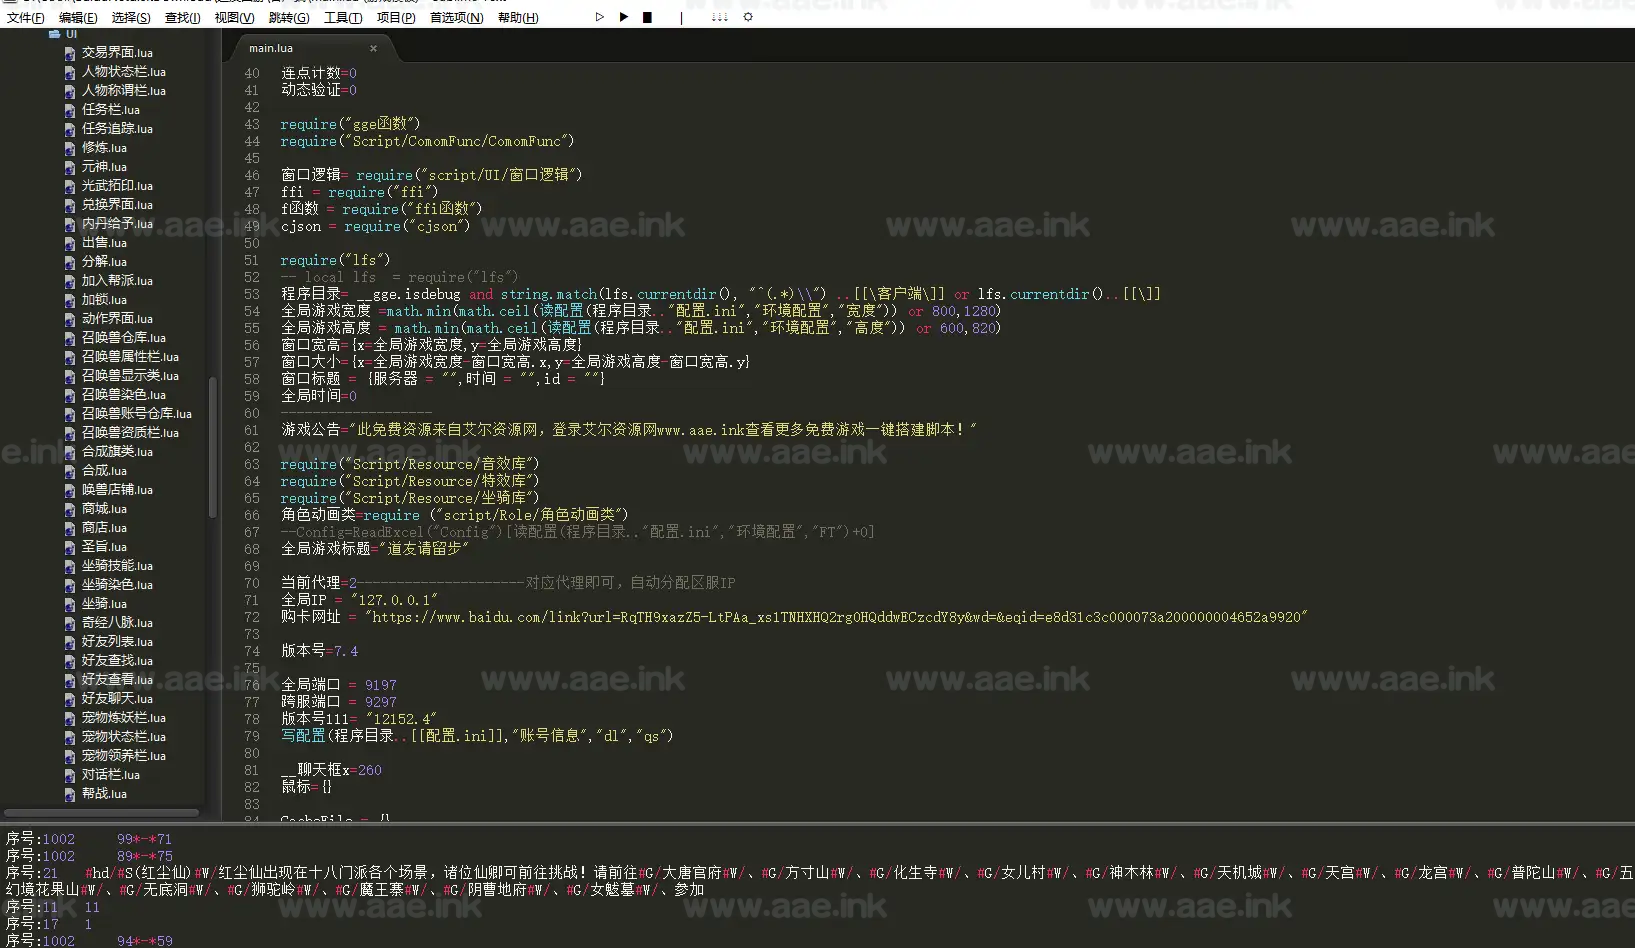The width and height of the screenshot is (1635, 948).
Task: Open the 首选项(N) menu
Action: click(x=456, y=18)
